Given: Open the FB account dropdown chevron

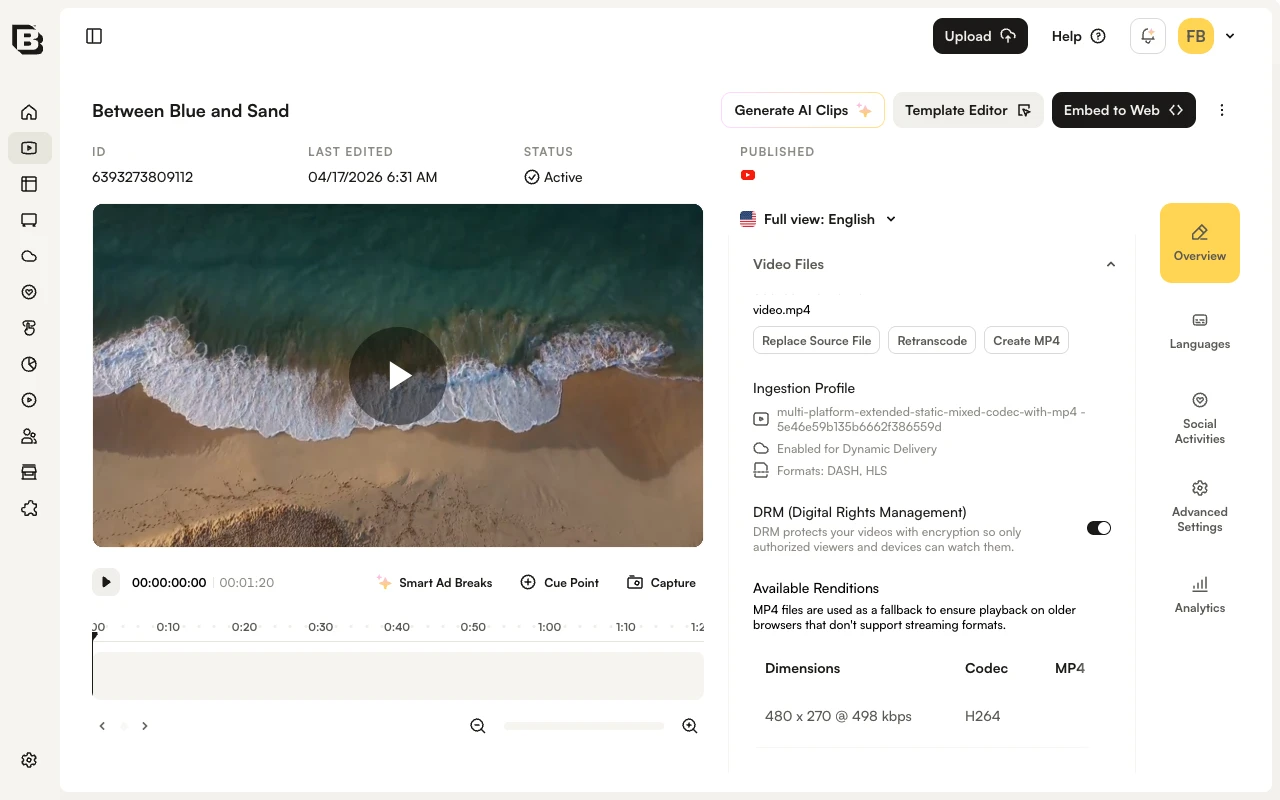Looking at the screenshot, I should point(1230,36).
